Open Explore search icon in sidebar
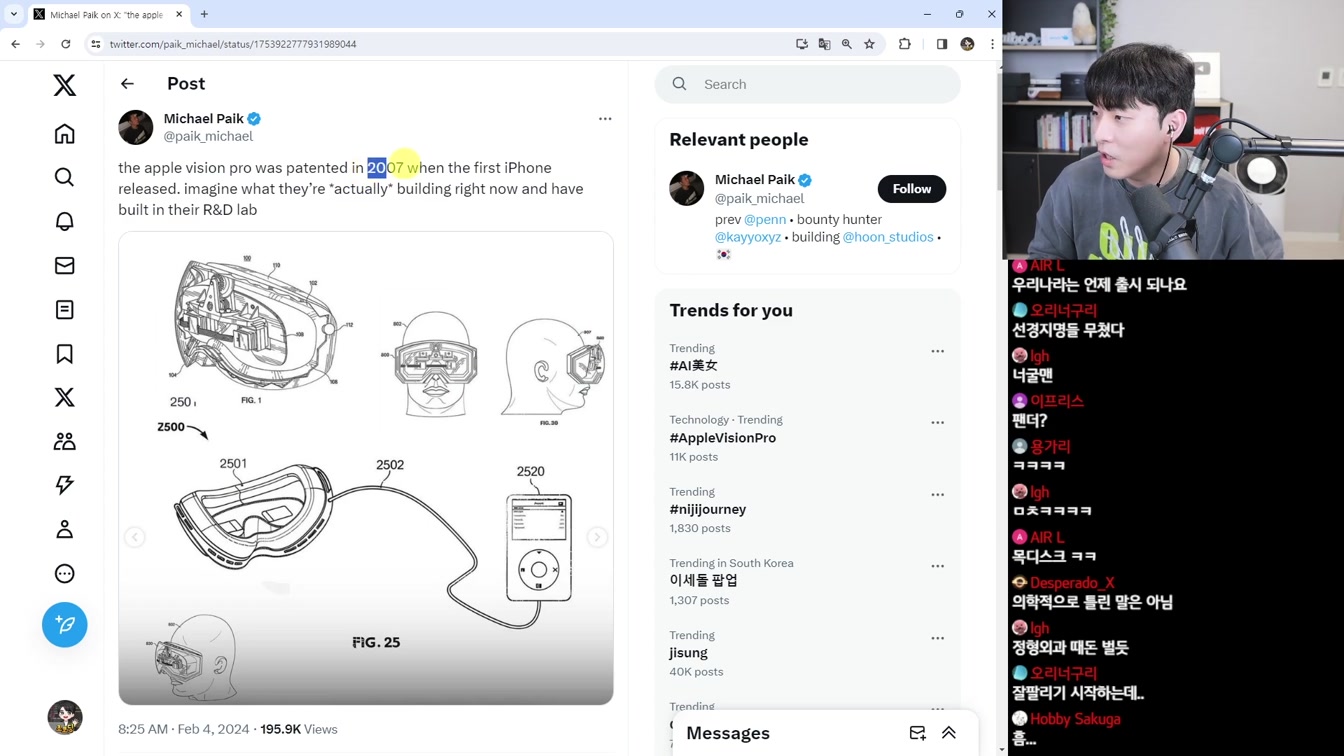 pyautogui.click(x=65, y=177)
